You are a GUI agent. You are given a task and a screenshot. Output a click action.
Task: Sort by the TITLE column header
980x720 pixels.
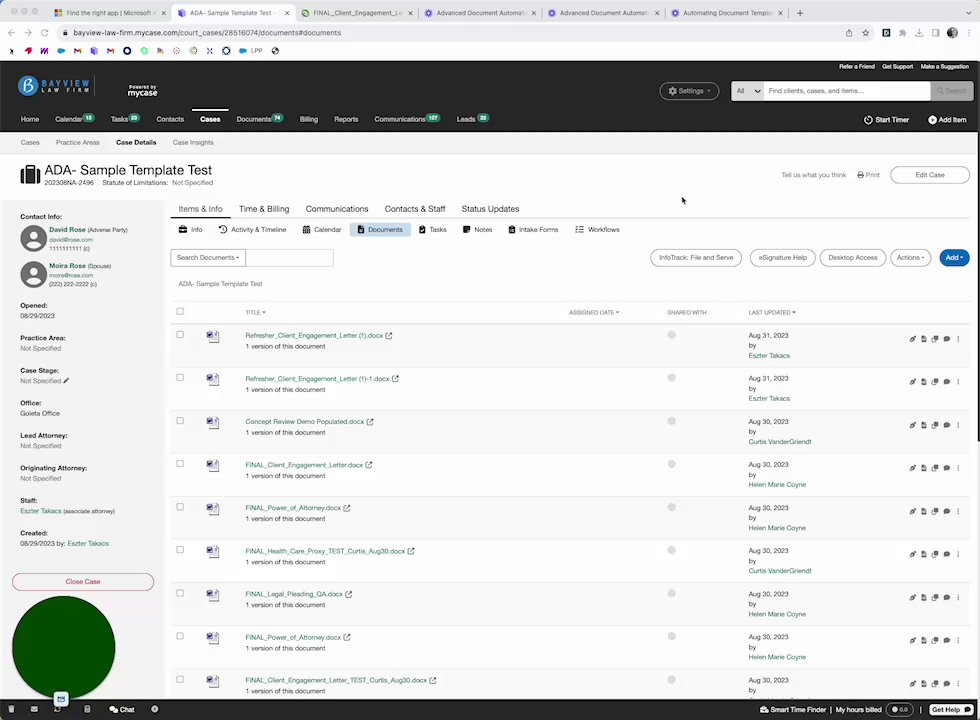click(x=255, y=312)
